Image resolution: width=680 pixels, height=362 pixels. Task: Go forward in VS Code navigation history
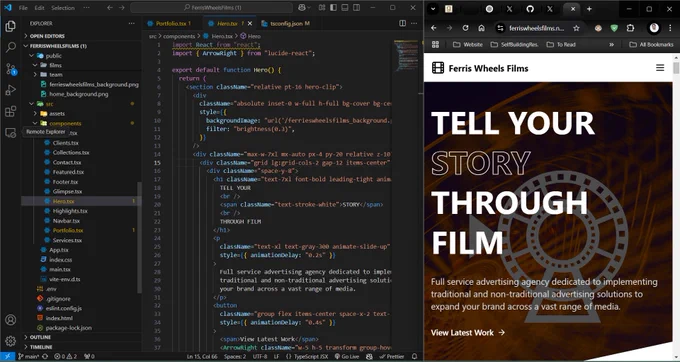click(122, 8)
